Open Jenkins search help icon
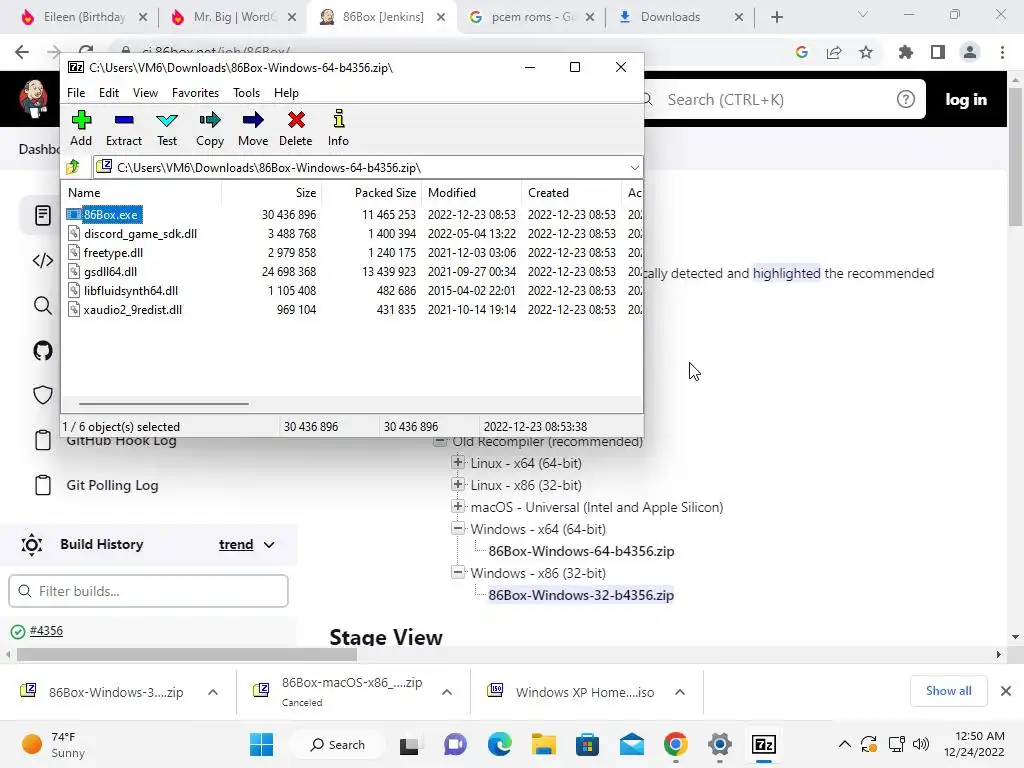Viewport: 1024px width, 768px height. tap(906, 99)
